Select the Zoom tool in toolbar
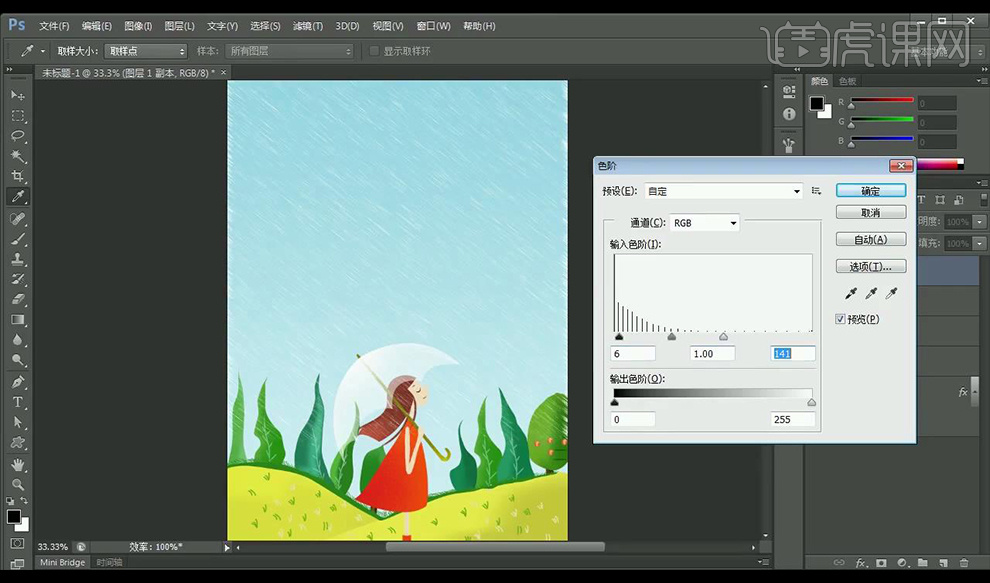The height and width of the screenshot is (583, 990). pyautogui.click(x=18, y=485)
